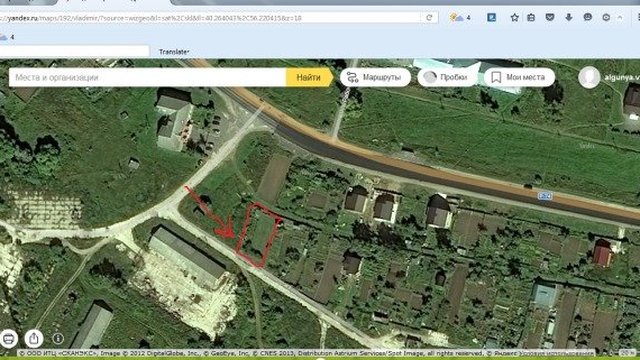The height and width of the screenshot is (360, 640).
Task: Click the blue square extension icon
Action: click(x=491, y=18)
